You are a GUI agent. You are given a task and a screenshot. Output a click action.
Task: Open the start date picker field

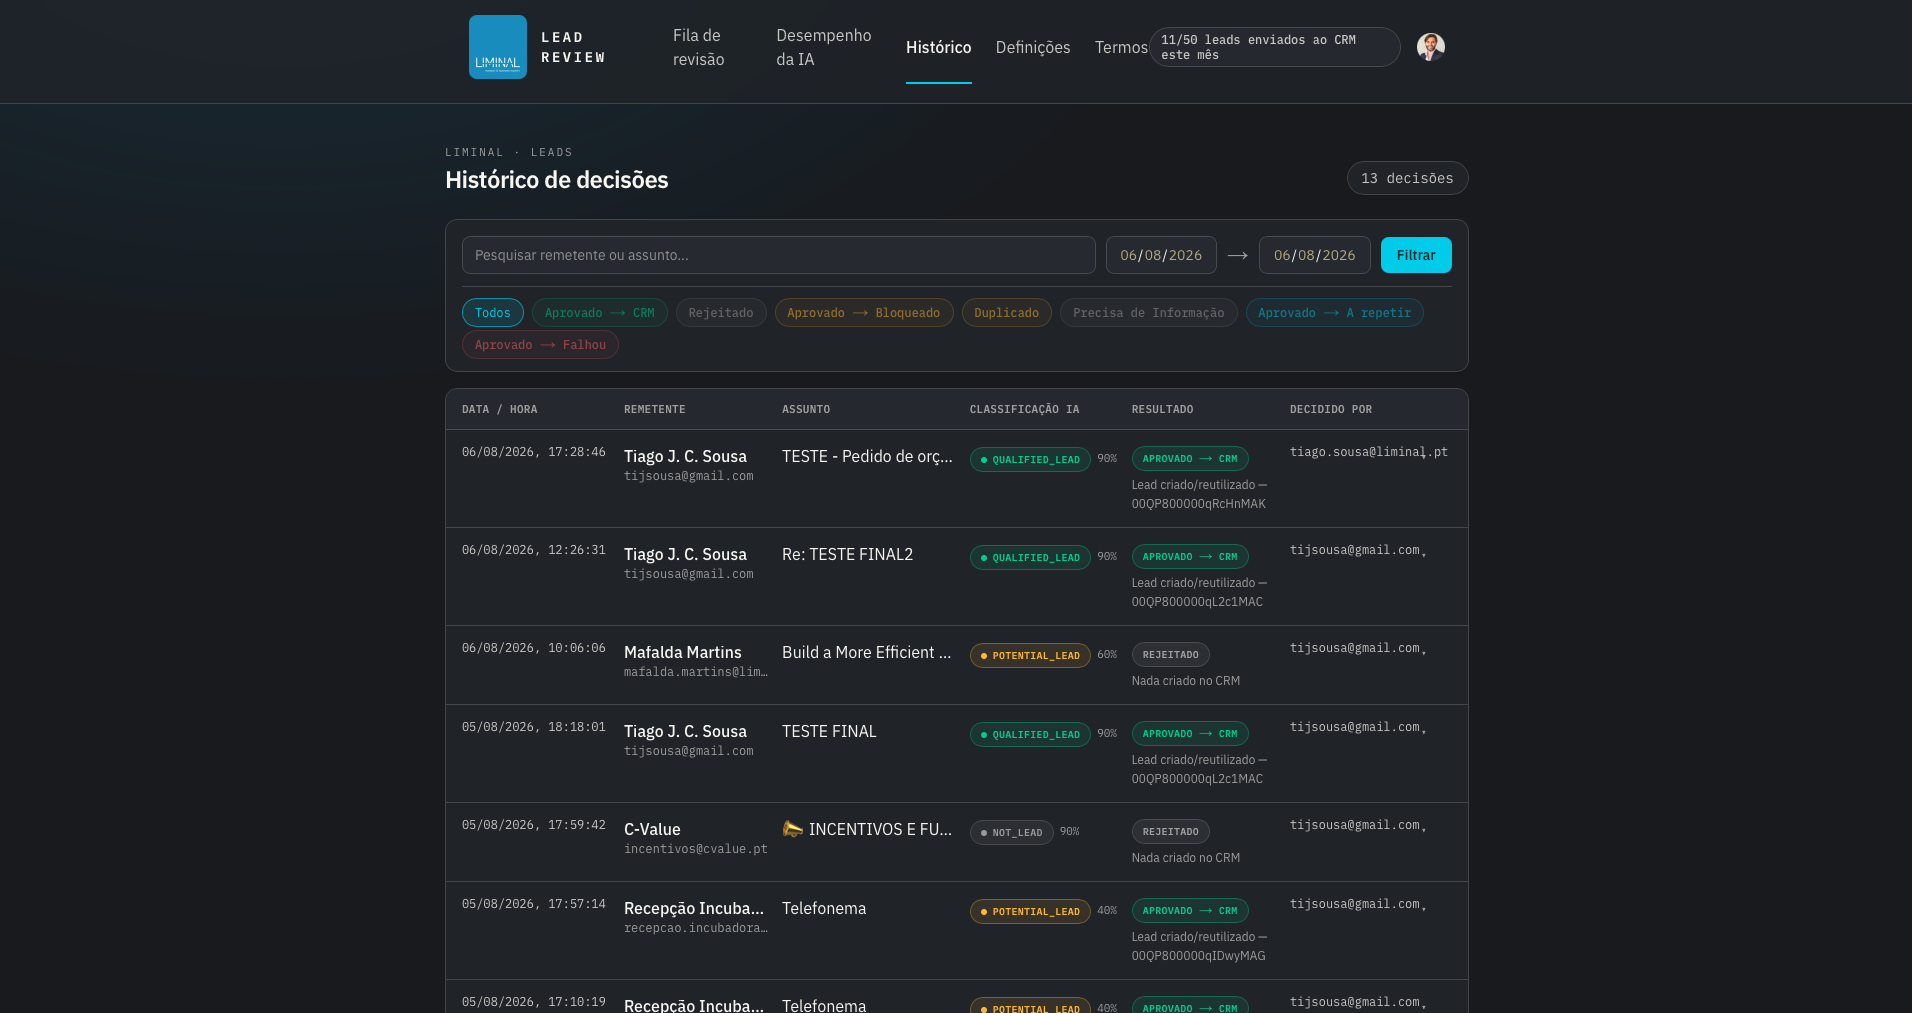pyautogui.click(x=1161, y=255)
